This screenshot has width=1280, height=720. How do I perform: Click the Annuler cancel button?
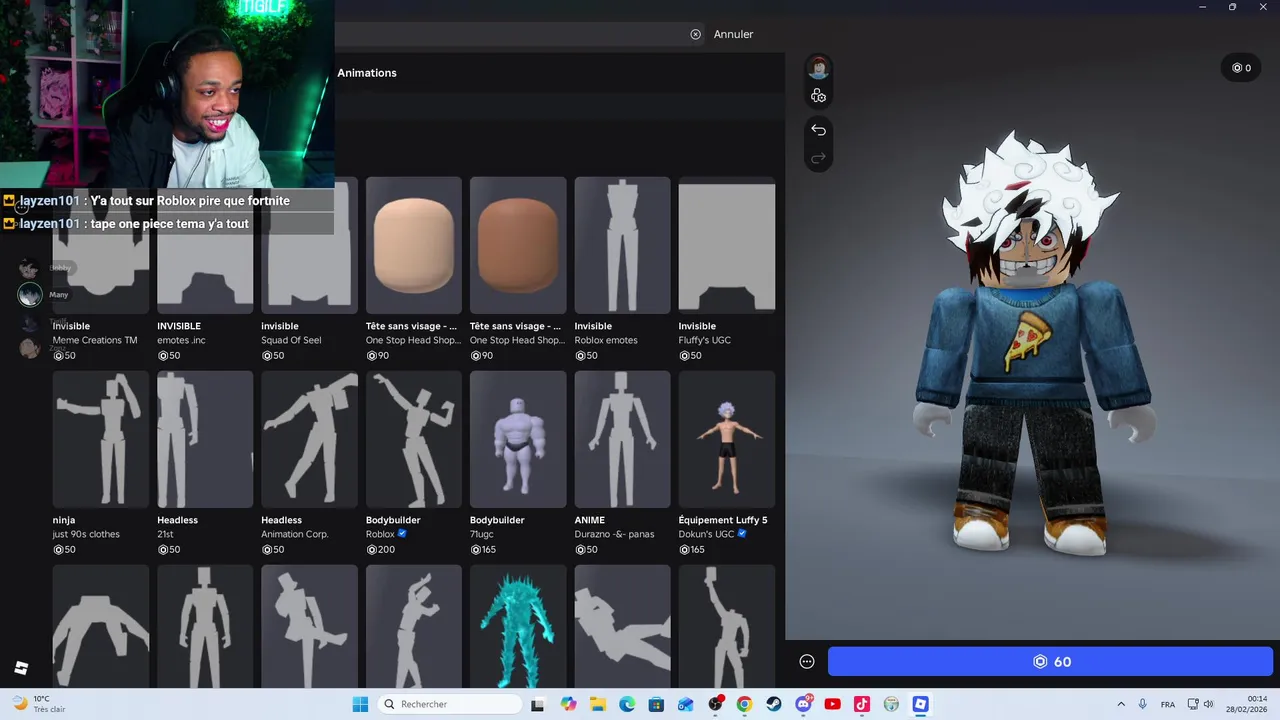coord(733,34)
